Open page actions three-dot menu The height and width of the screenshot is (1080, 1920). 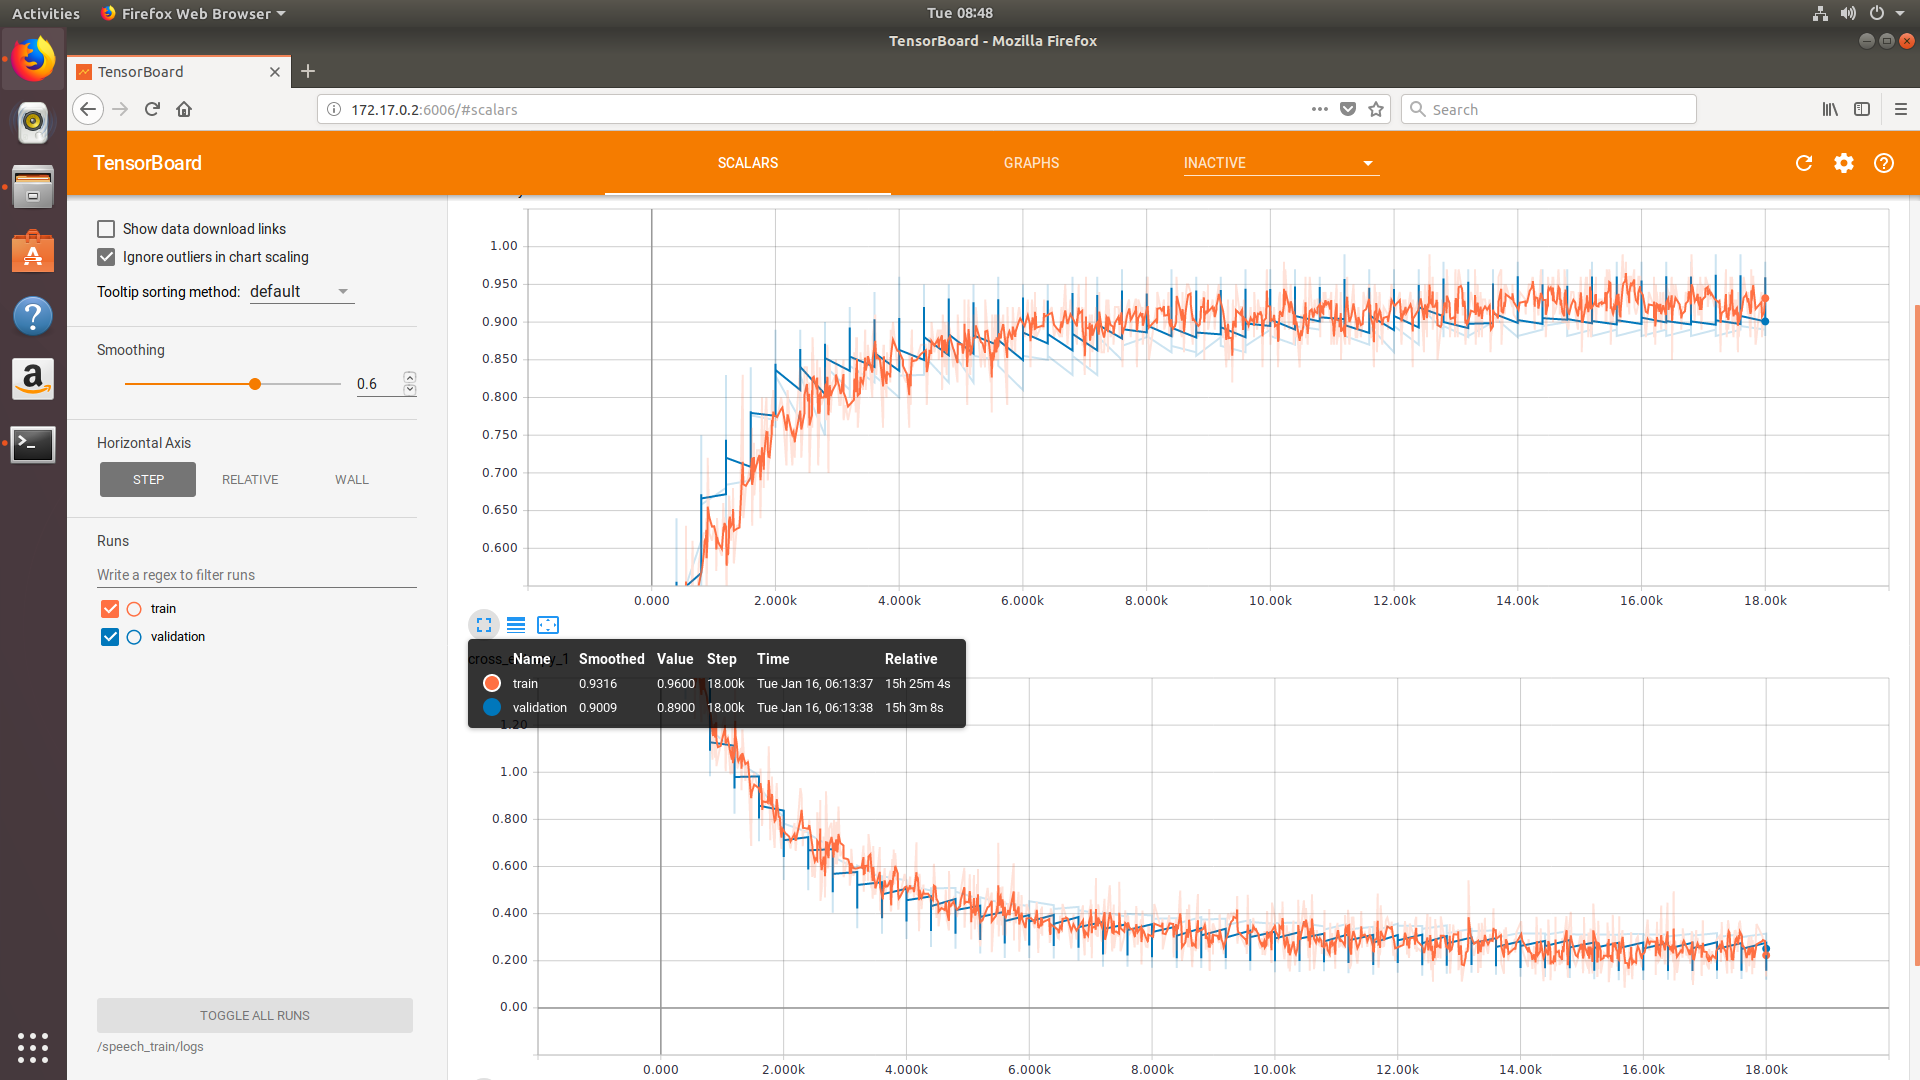[1320, 109]
